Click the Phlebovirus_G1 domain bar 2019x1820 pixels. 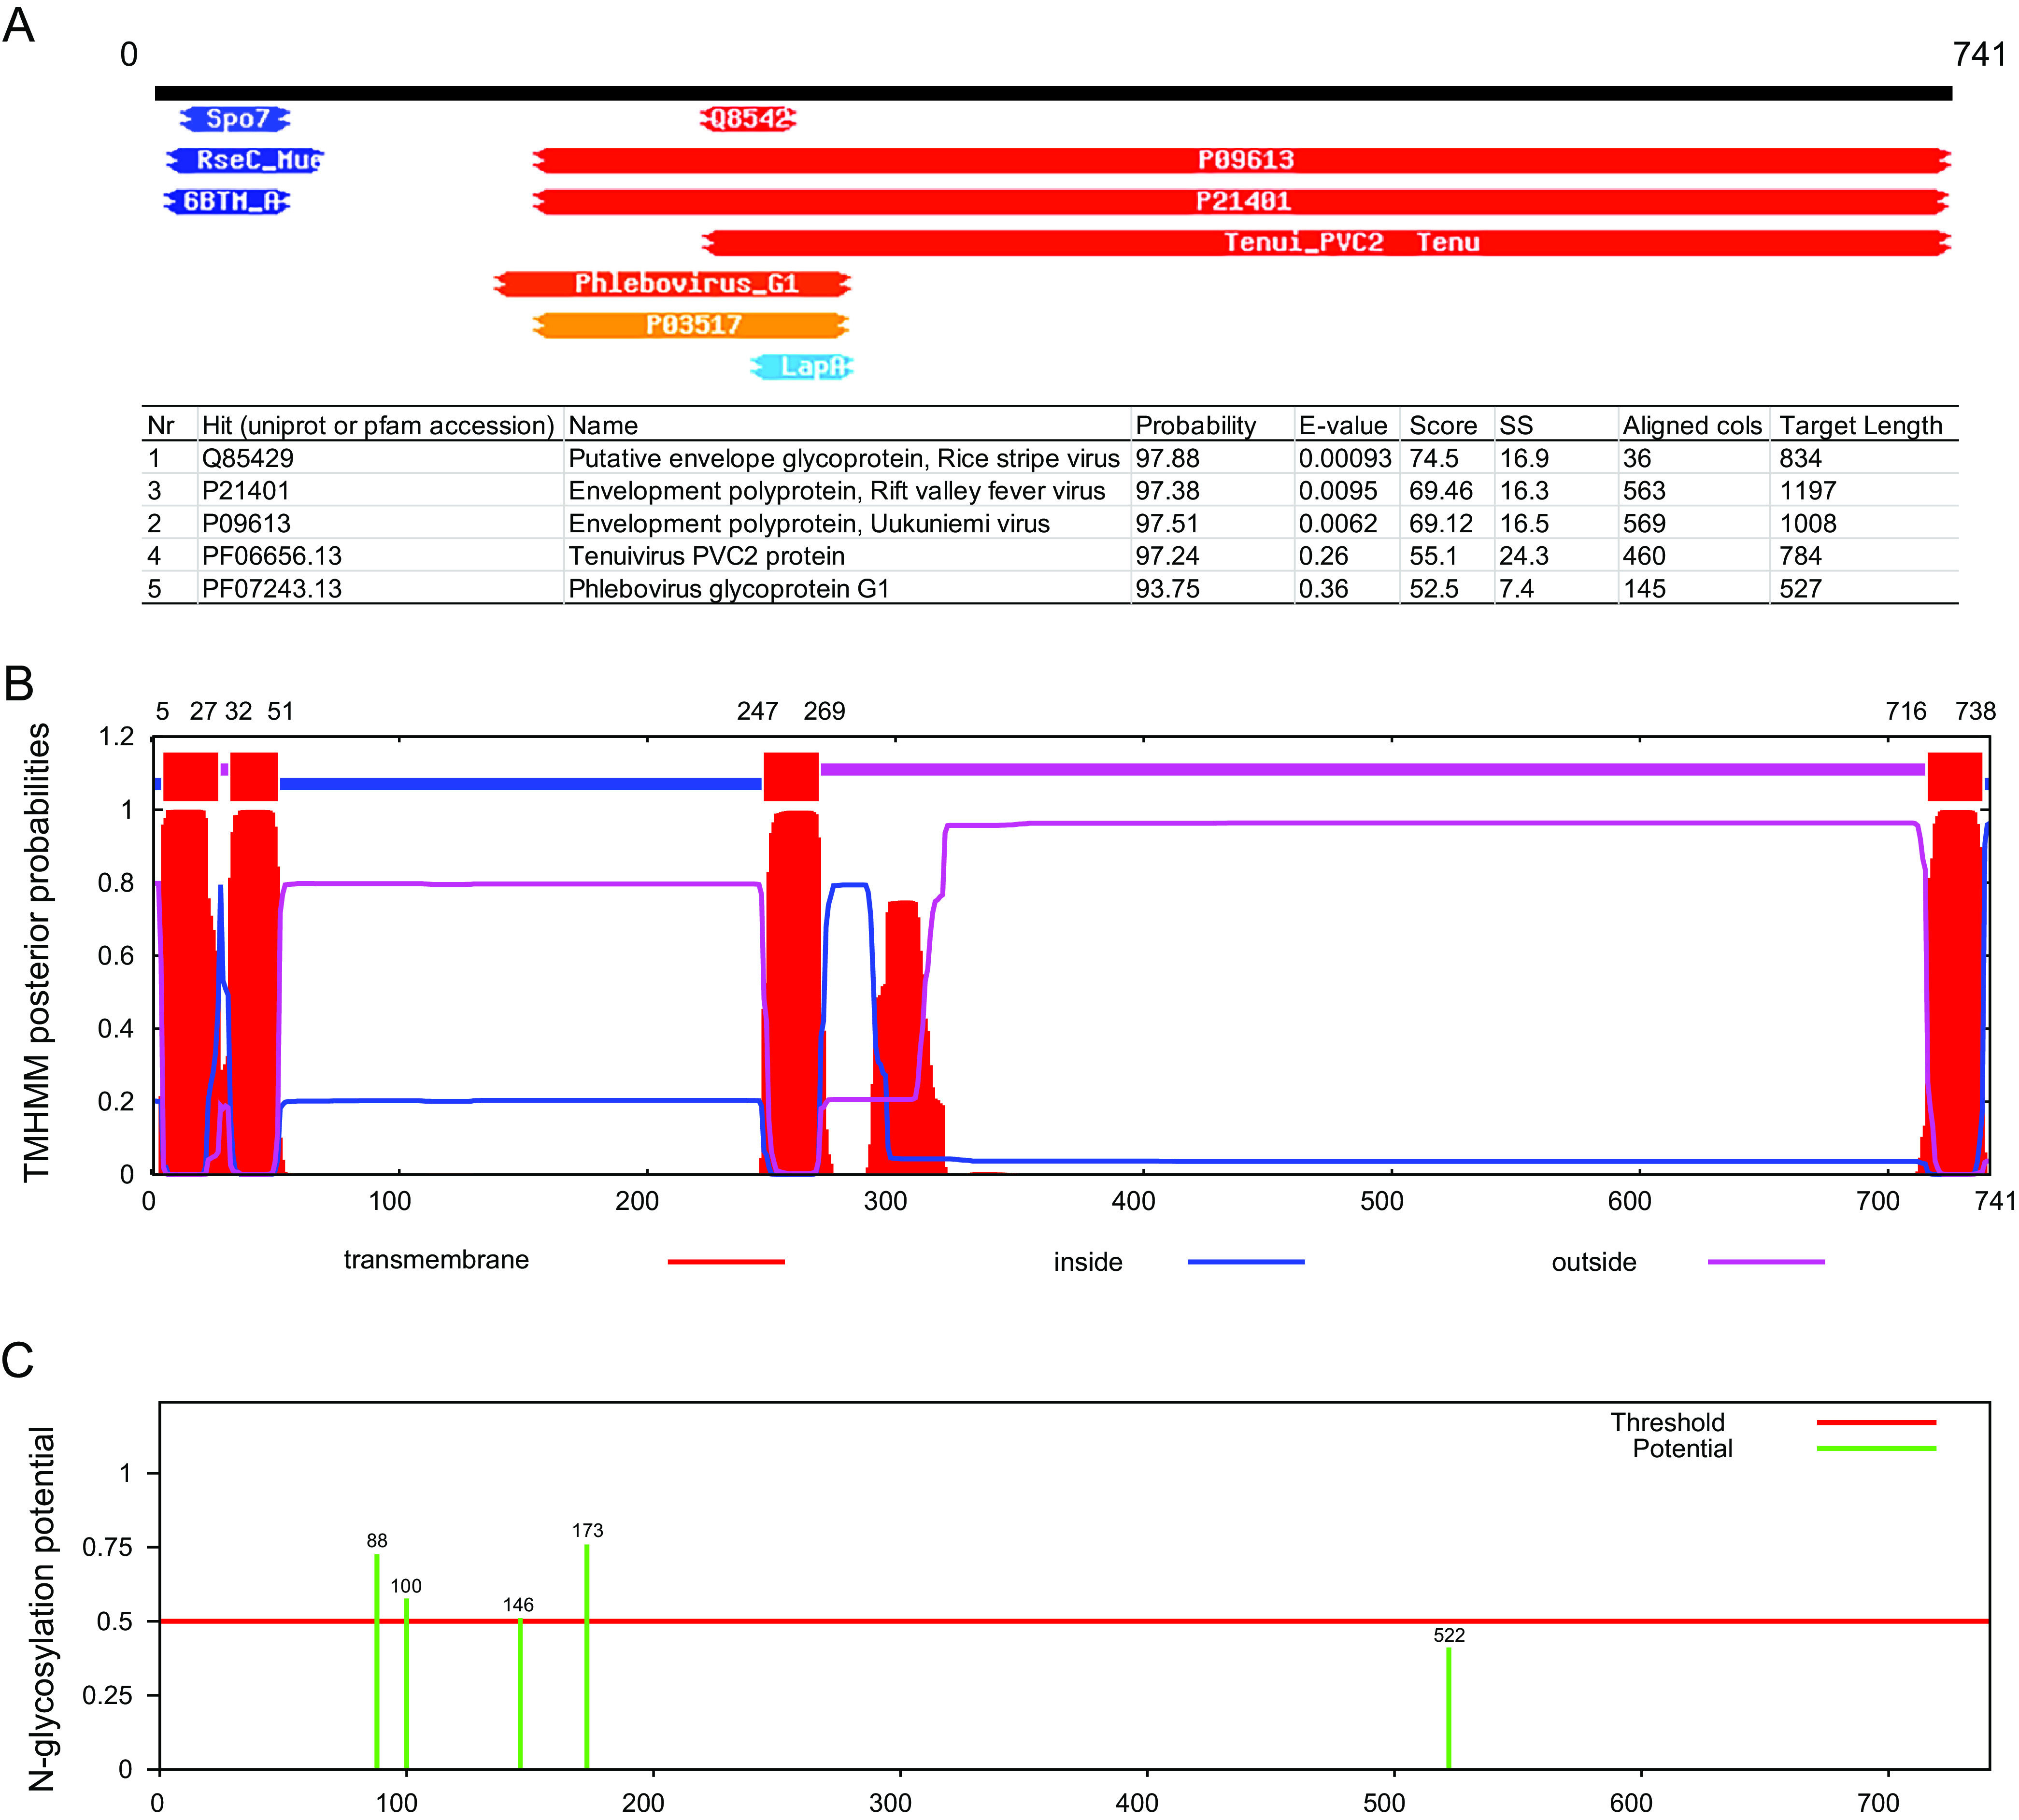click(672, 284)
